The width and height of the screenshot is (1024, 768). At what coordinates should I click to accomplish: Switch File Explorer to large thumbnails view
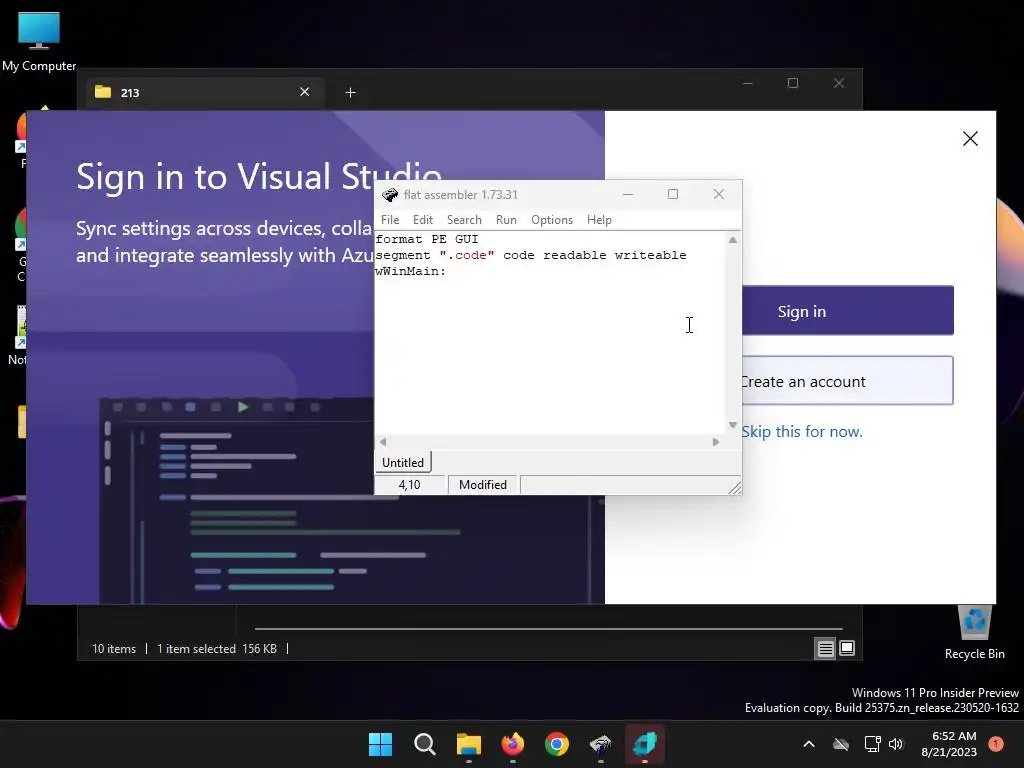pyautogui.click(x=847, y=648)
